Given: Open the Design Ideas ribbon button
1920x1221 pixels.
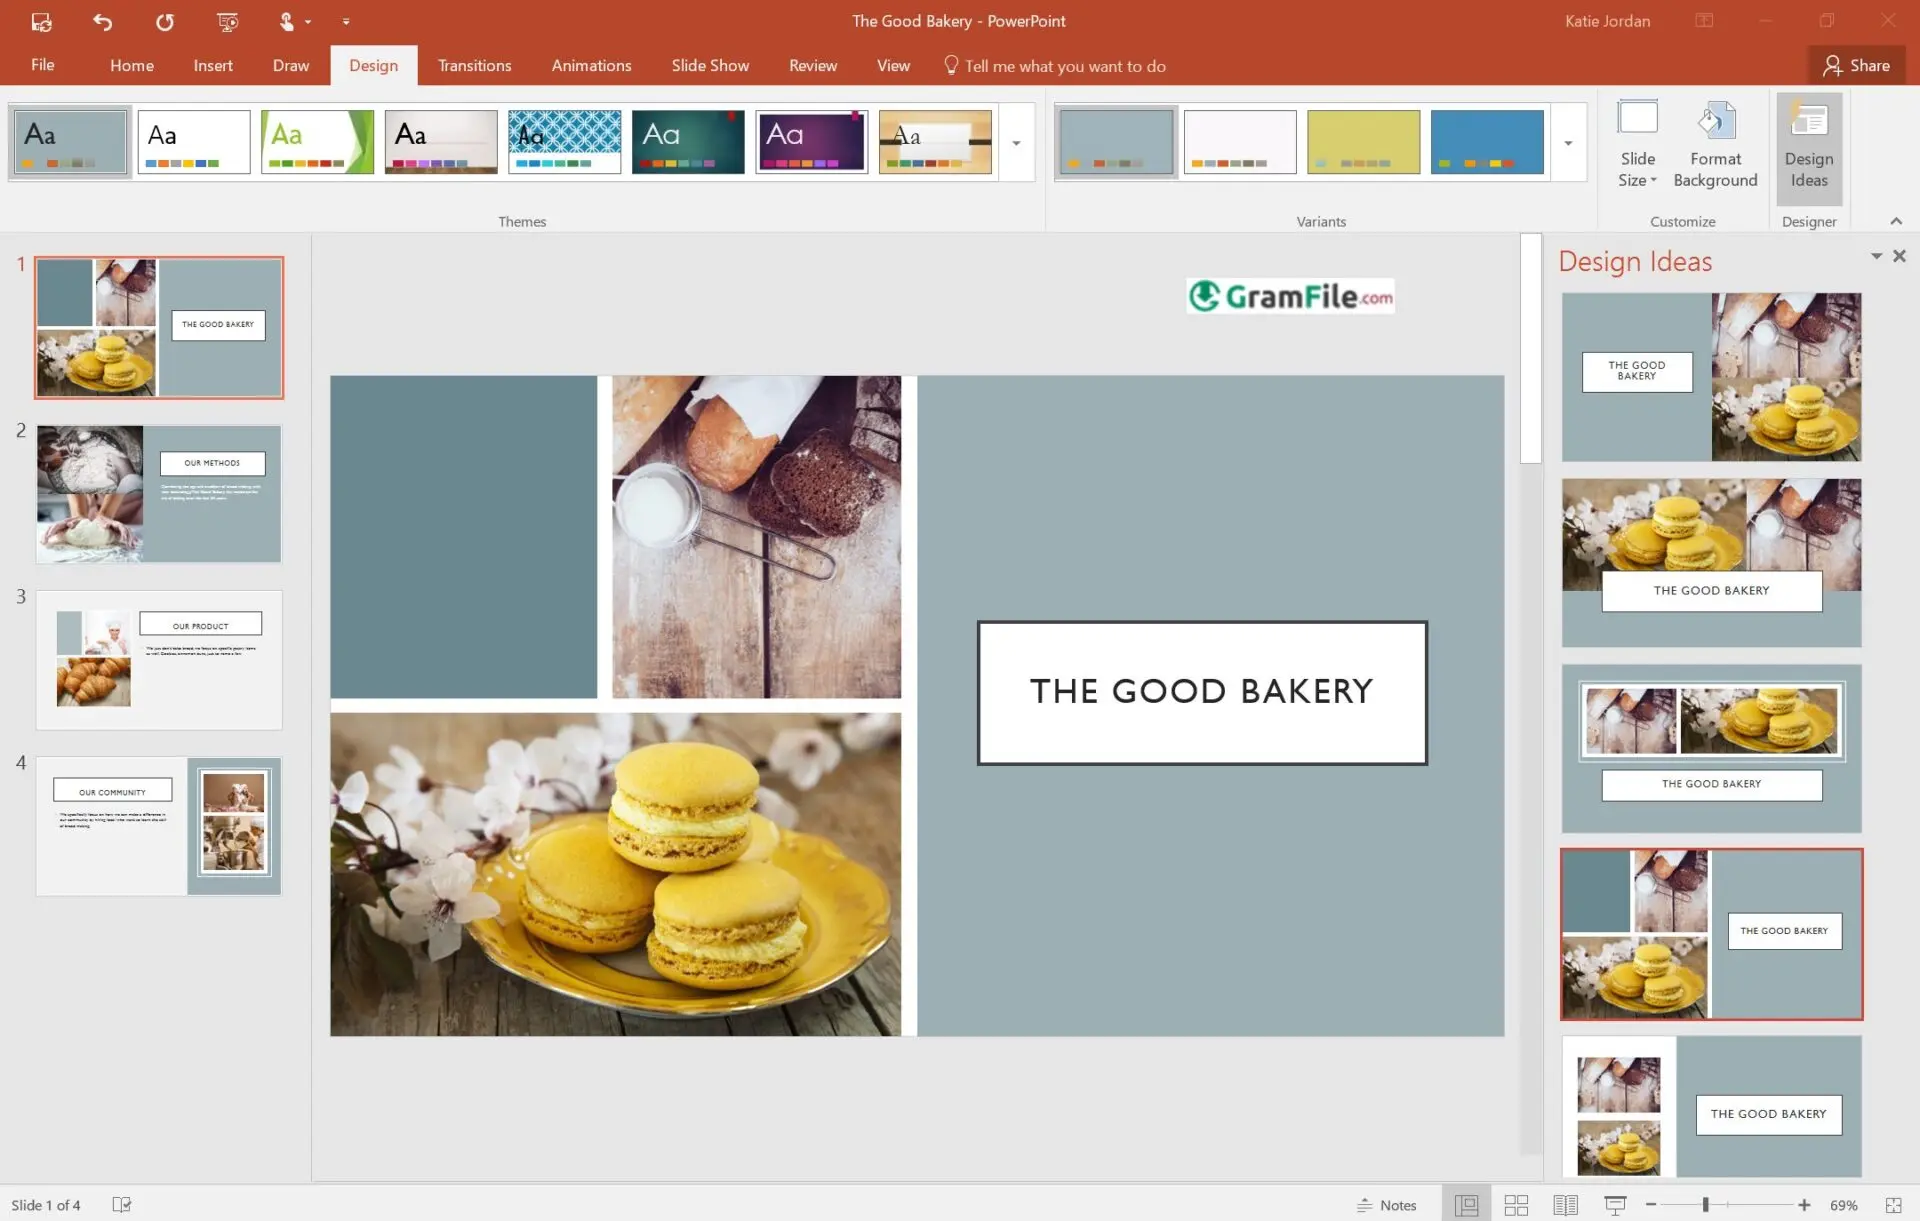Looking at the screenshot, I should tap(1808, 146).
